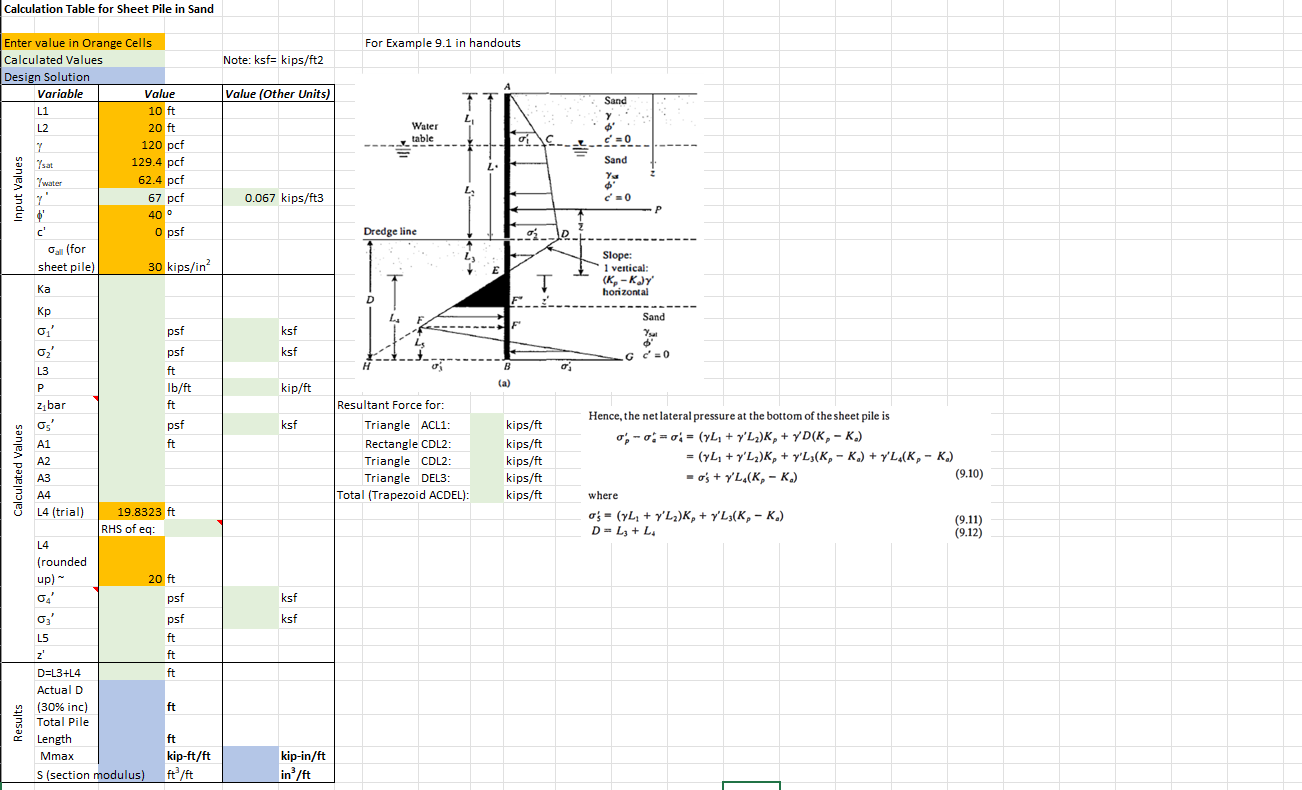This screenshot has width=1302, height=790.
Task: Select the "kips/in²" unit cell
Action: point(189,266)
